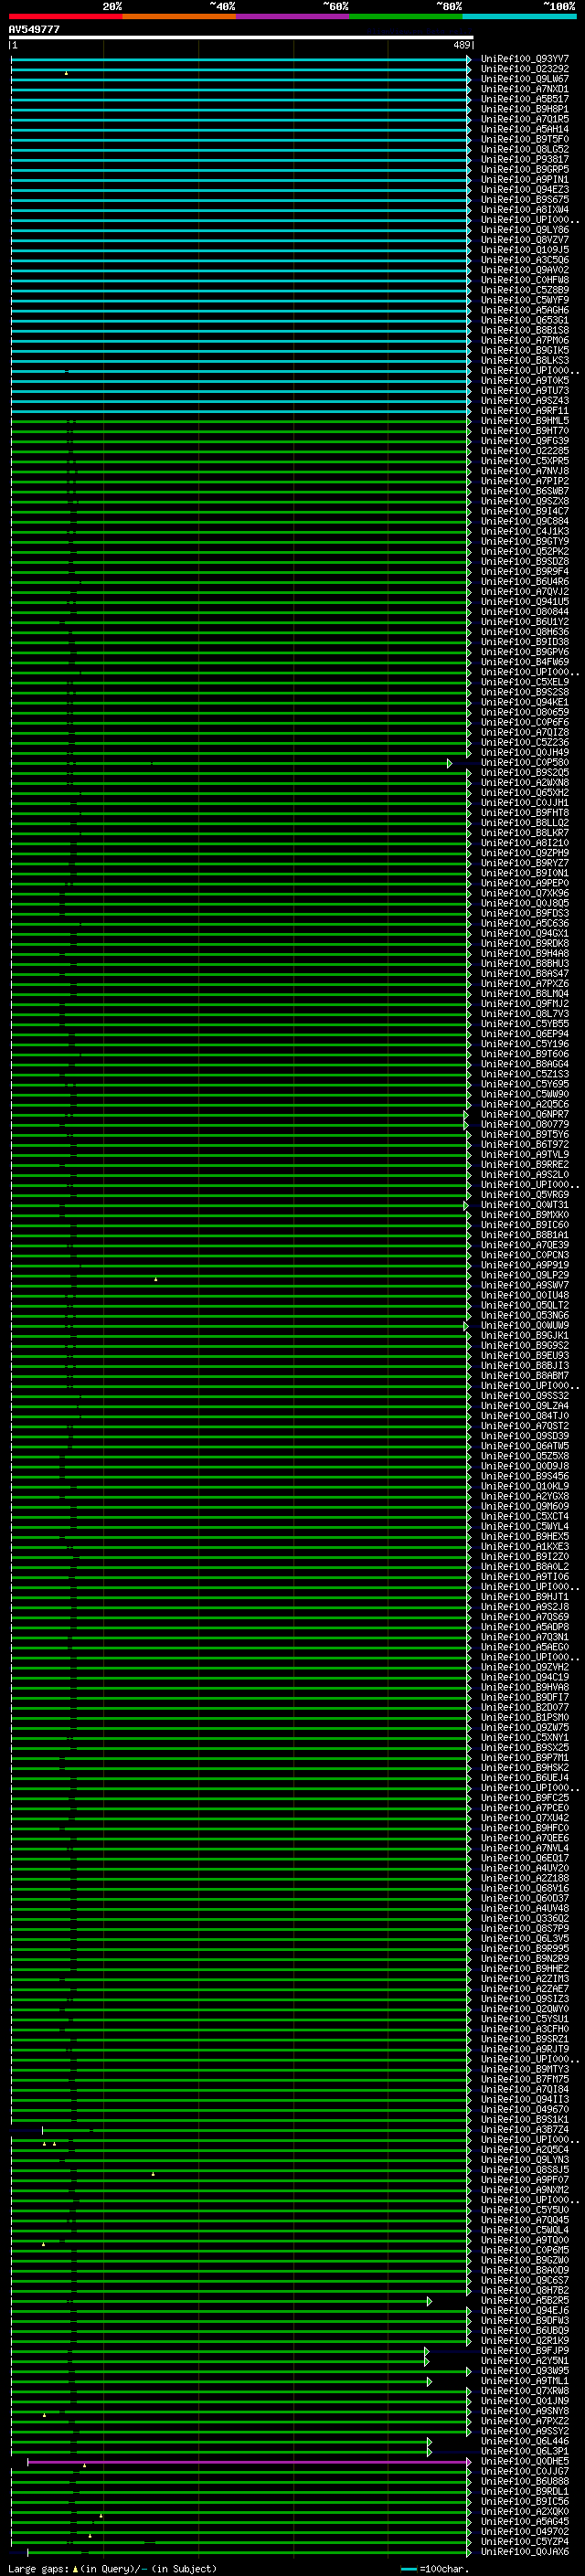Select hit UniRef100_A9RF11
The image size is (585, 2576).
(x=524, y=410)
